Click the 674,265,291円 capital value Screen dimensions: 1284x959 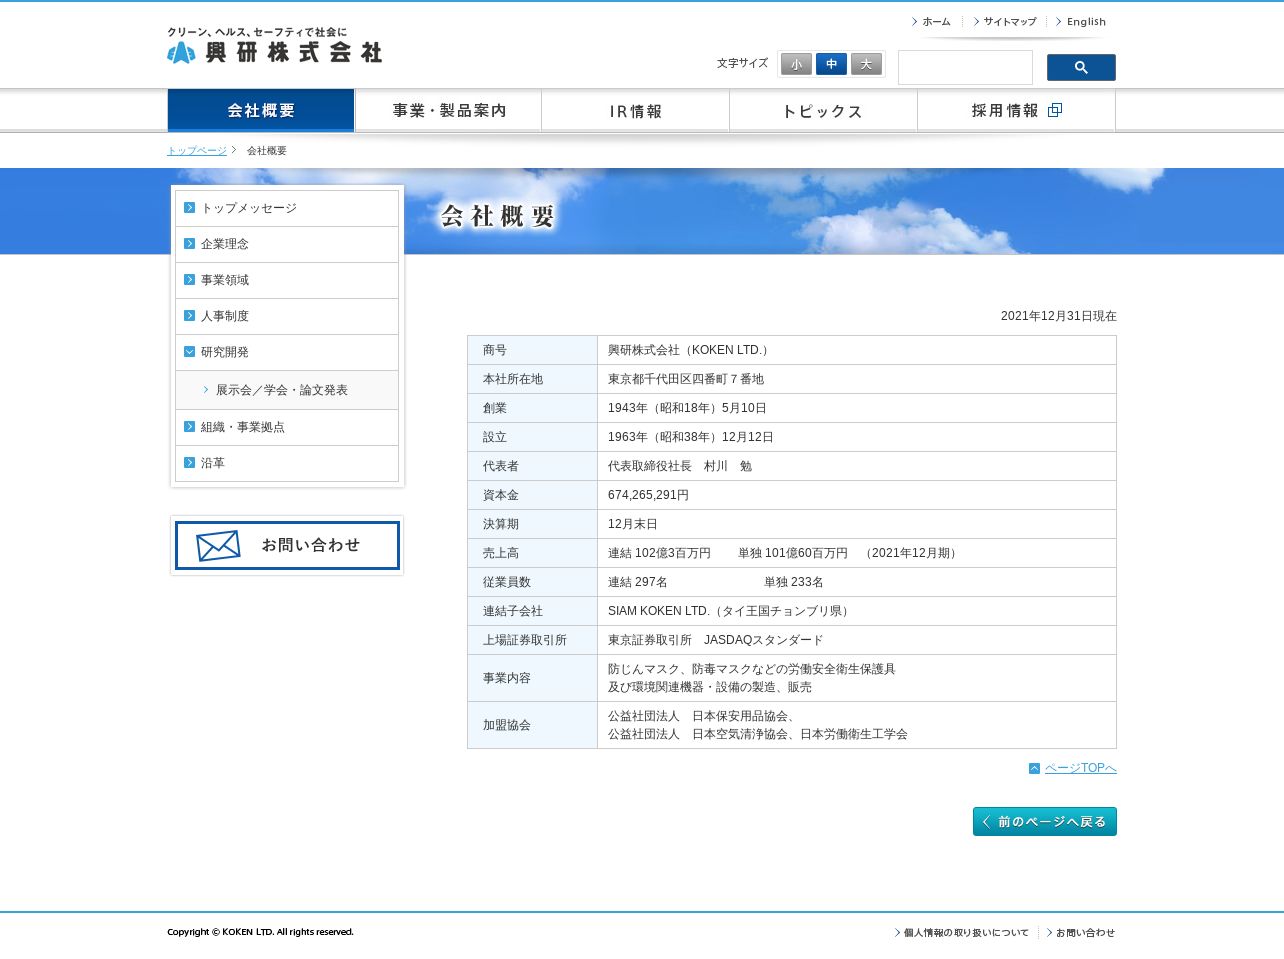coord(648,495)
